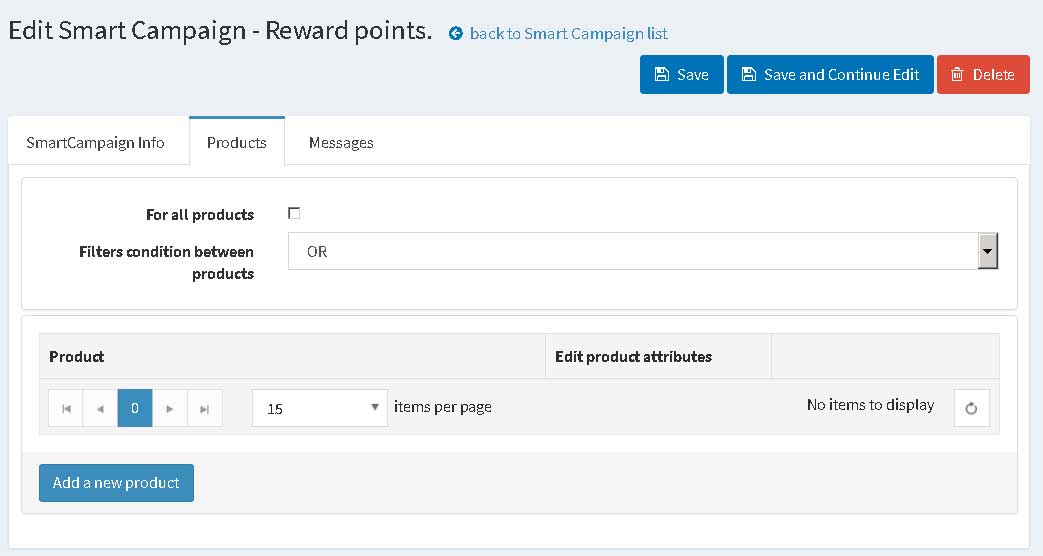Click the trash can icon on Delete

[x=957, y=74]
